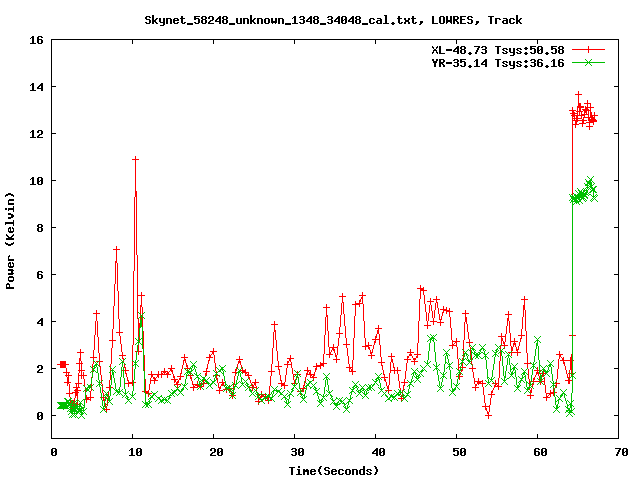Viewport: 640px width, 480px height.
Task: Click the green legend line sample
Action: point(588,62)
